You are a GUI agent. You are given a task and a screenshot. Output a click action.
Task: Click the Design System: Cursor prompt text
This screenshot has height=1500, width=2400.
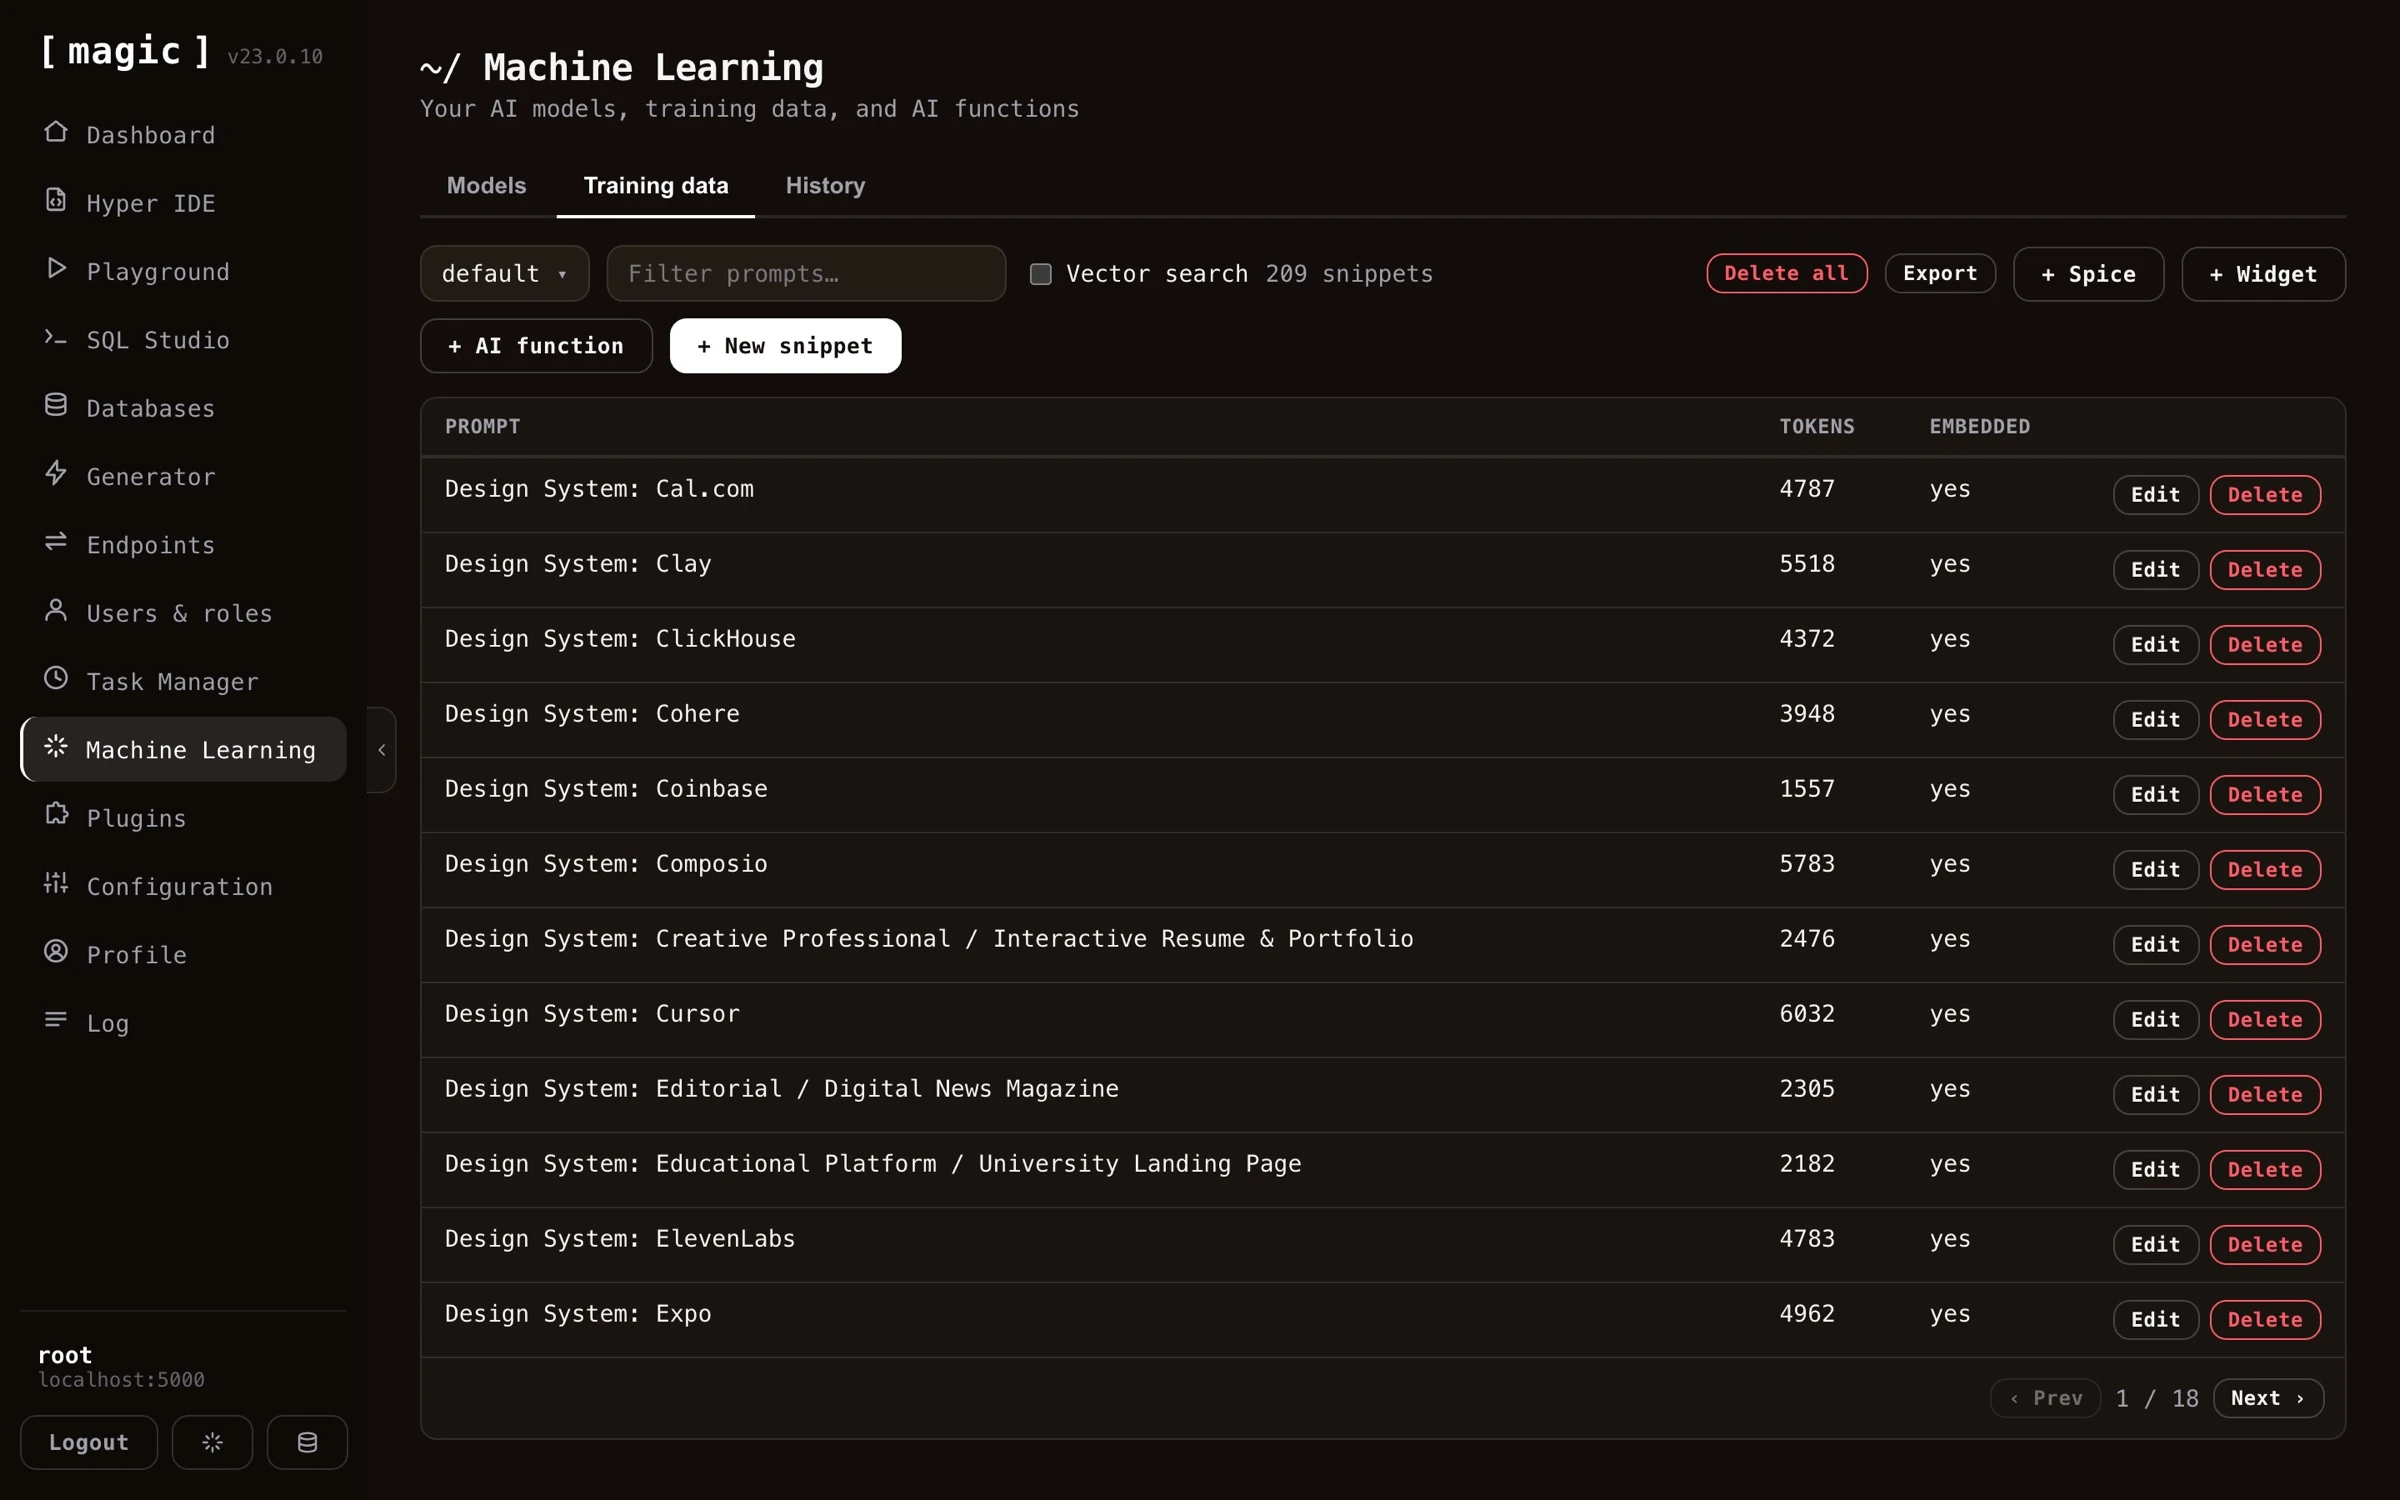pyautogui.click(x=592, y=1014)
